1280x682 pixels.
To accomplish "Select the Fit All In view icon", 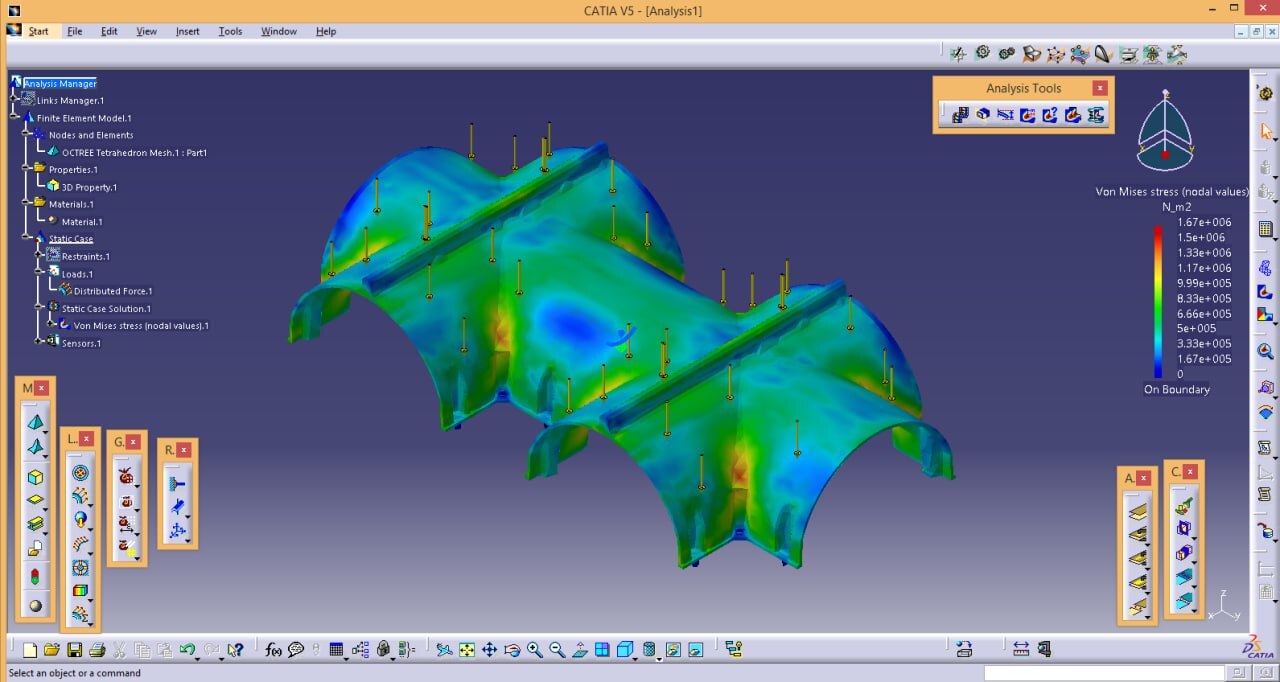I will (467, 650).
